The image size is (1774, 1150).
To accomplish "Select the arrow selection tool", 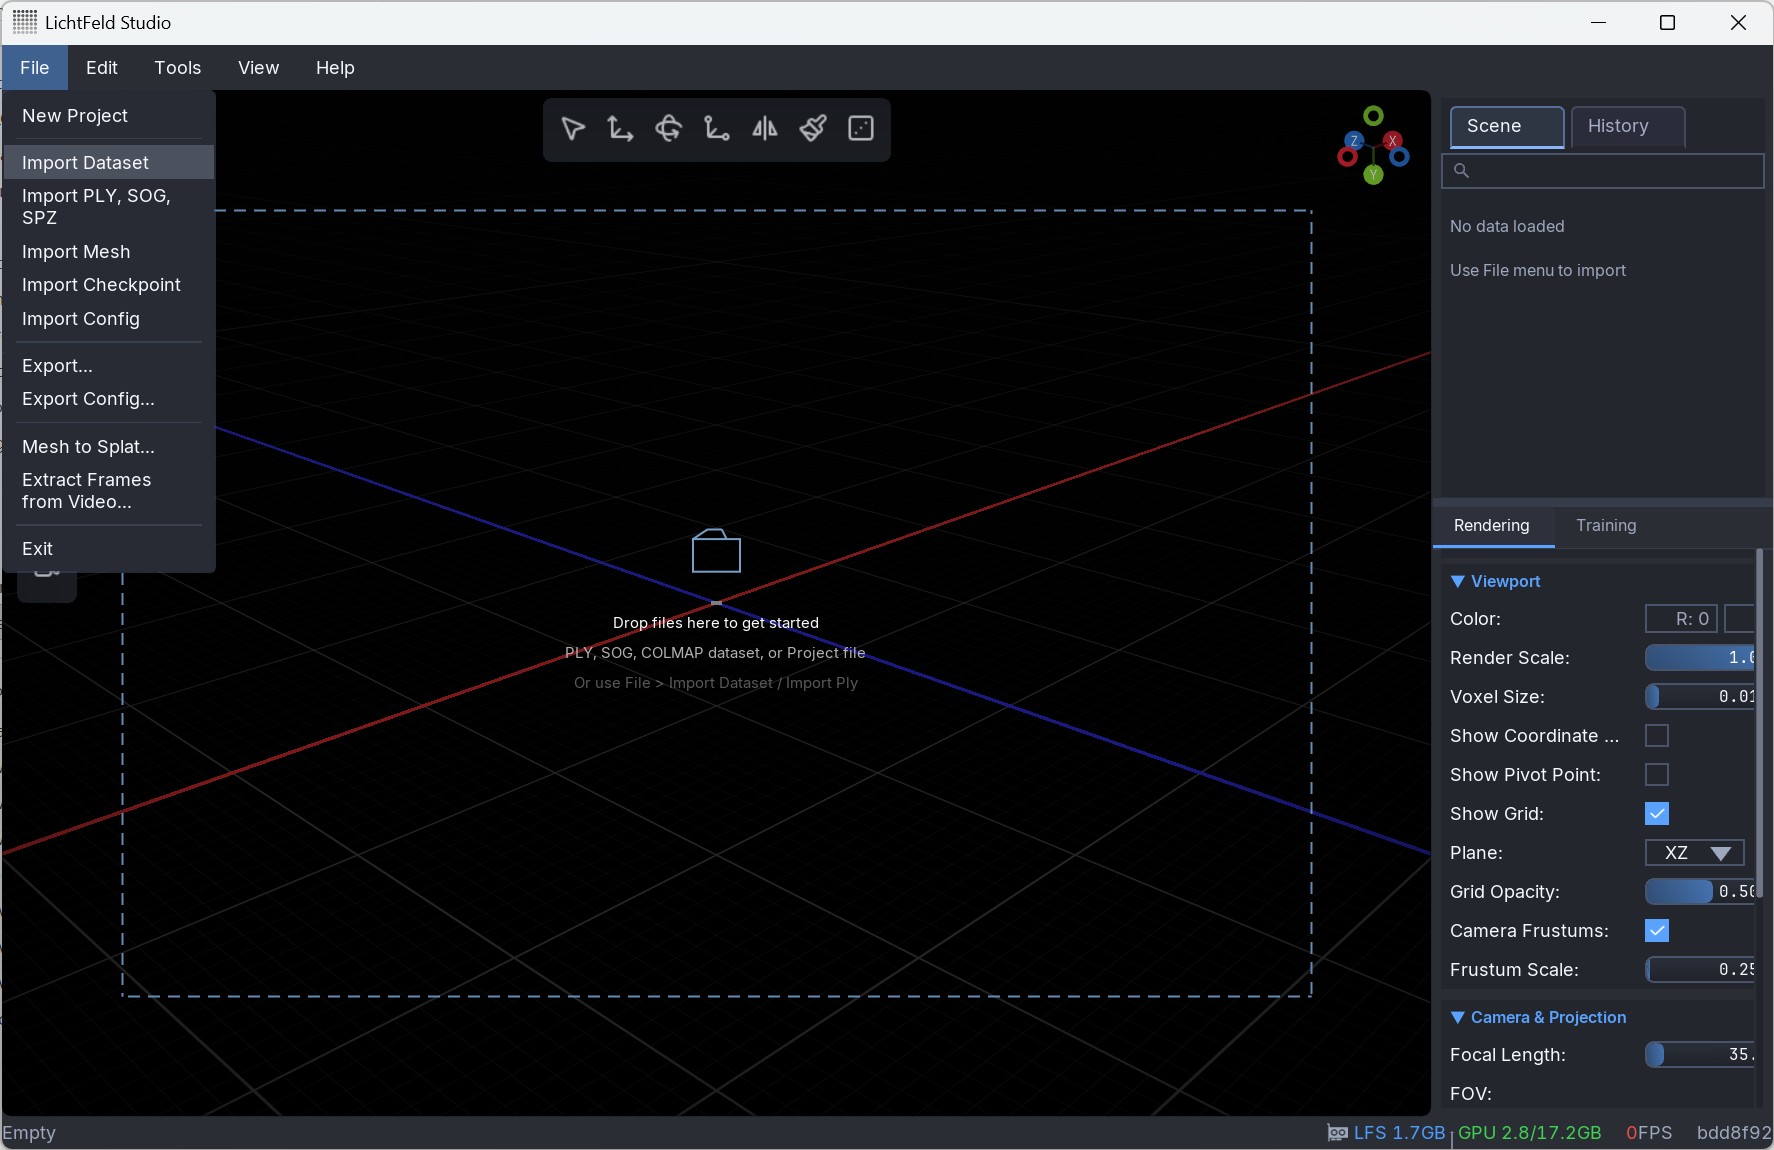I will [573, 129].
